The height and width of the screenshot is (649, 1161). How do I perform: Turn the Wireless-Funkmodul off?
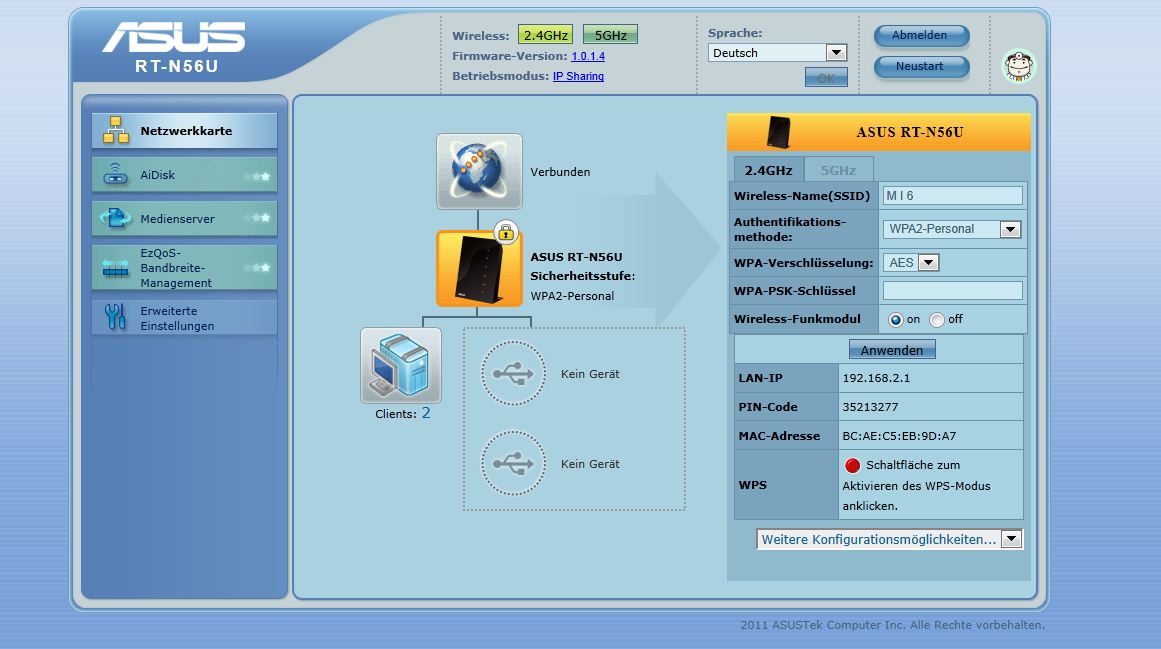point(937,320)
